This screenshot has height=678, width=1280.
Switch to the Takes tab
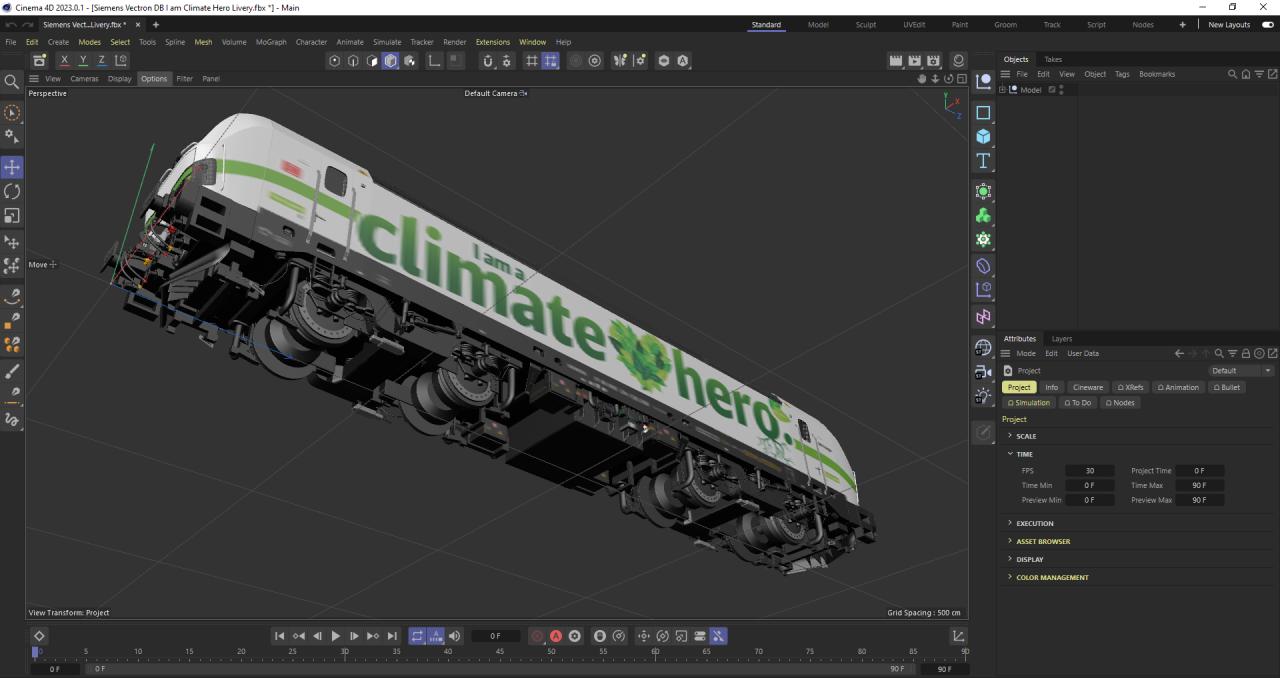pyautogui.click(x=1053, y=59)
